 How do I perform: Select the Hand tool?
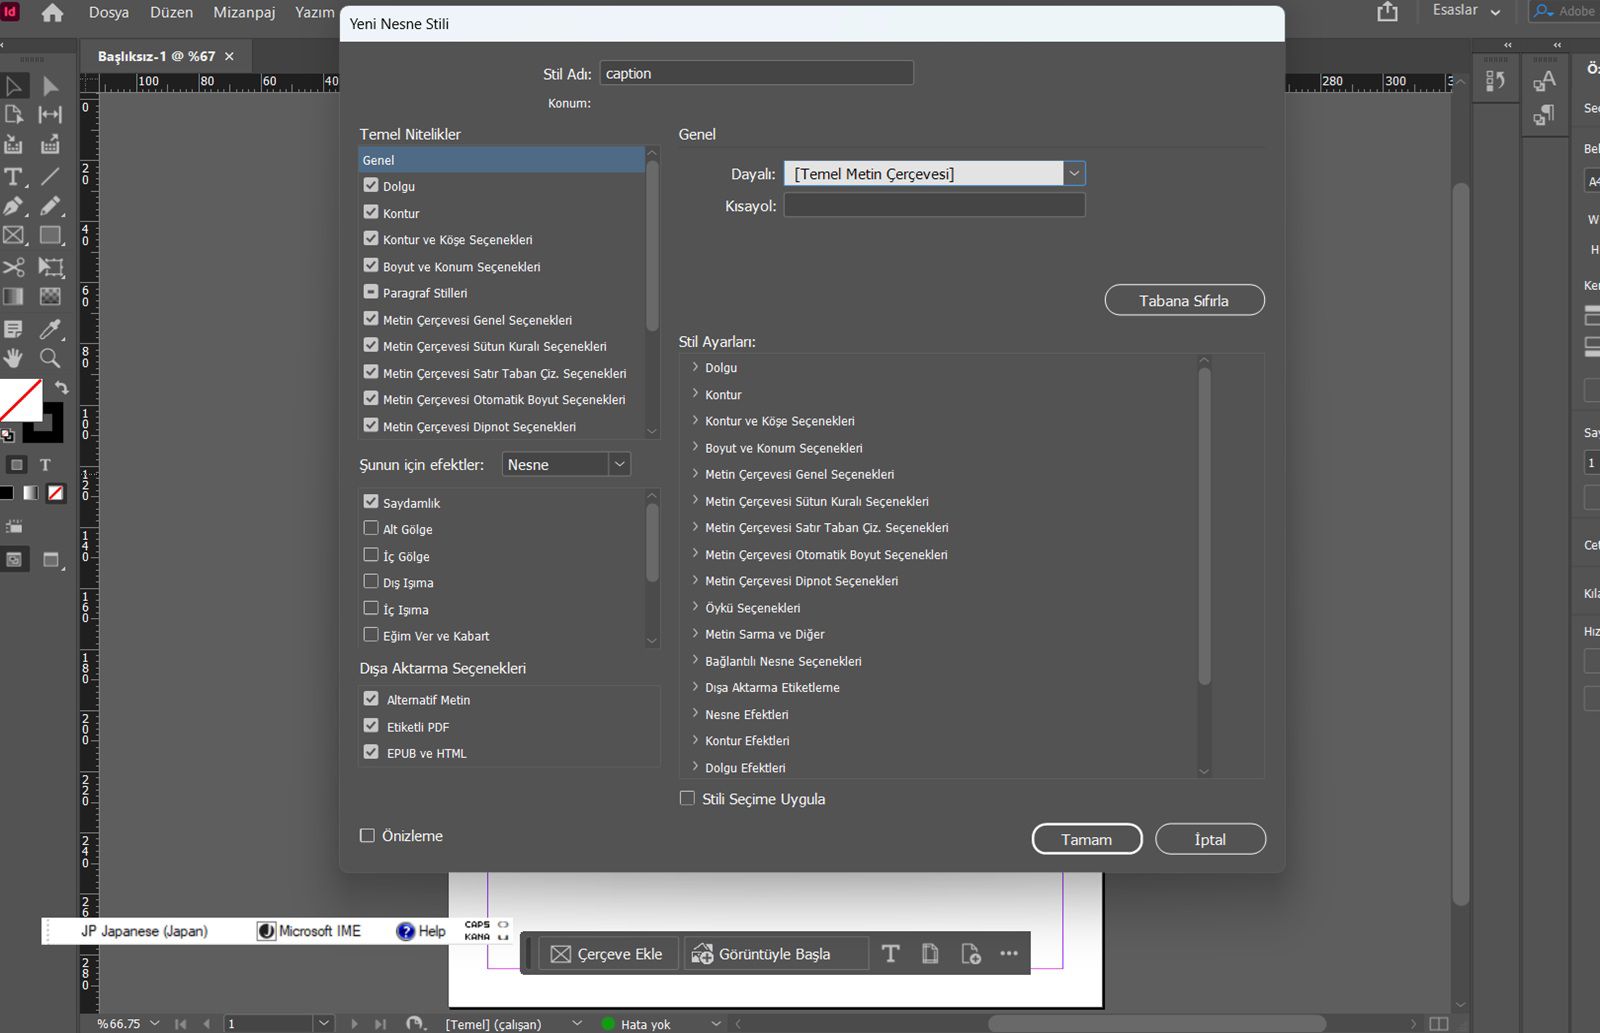[14, 358]
